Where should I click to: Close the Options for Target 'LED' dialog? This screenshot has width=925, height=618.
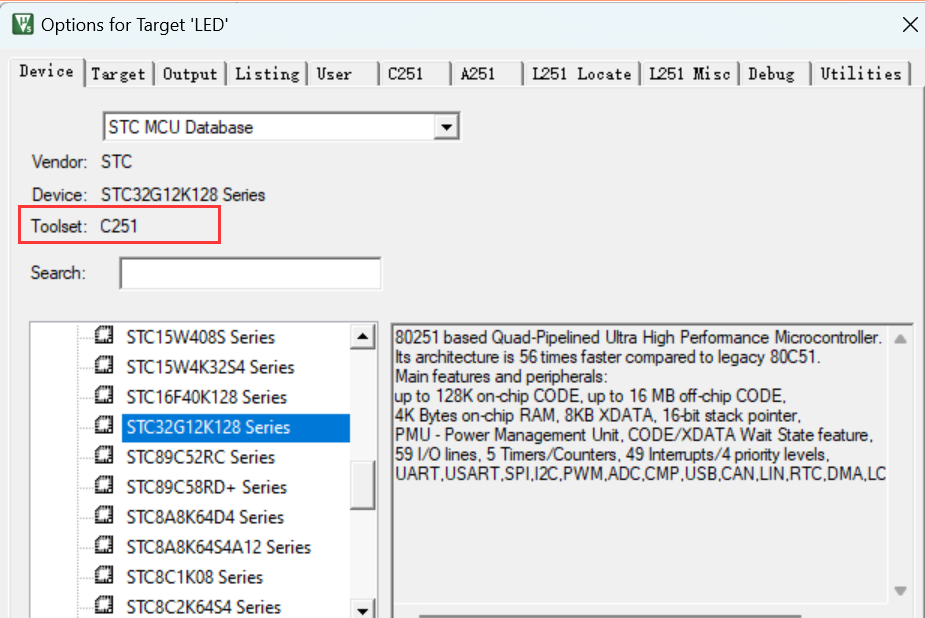point(910,25)
